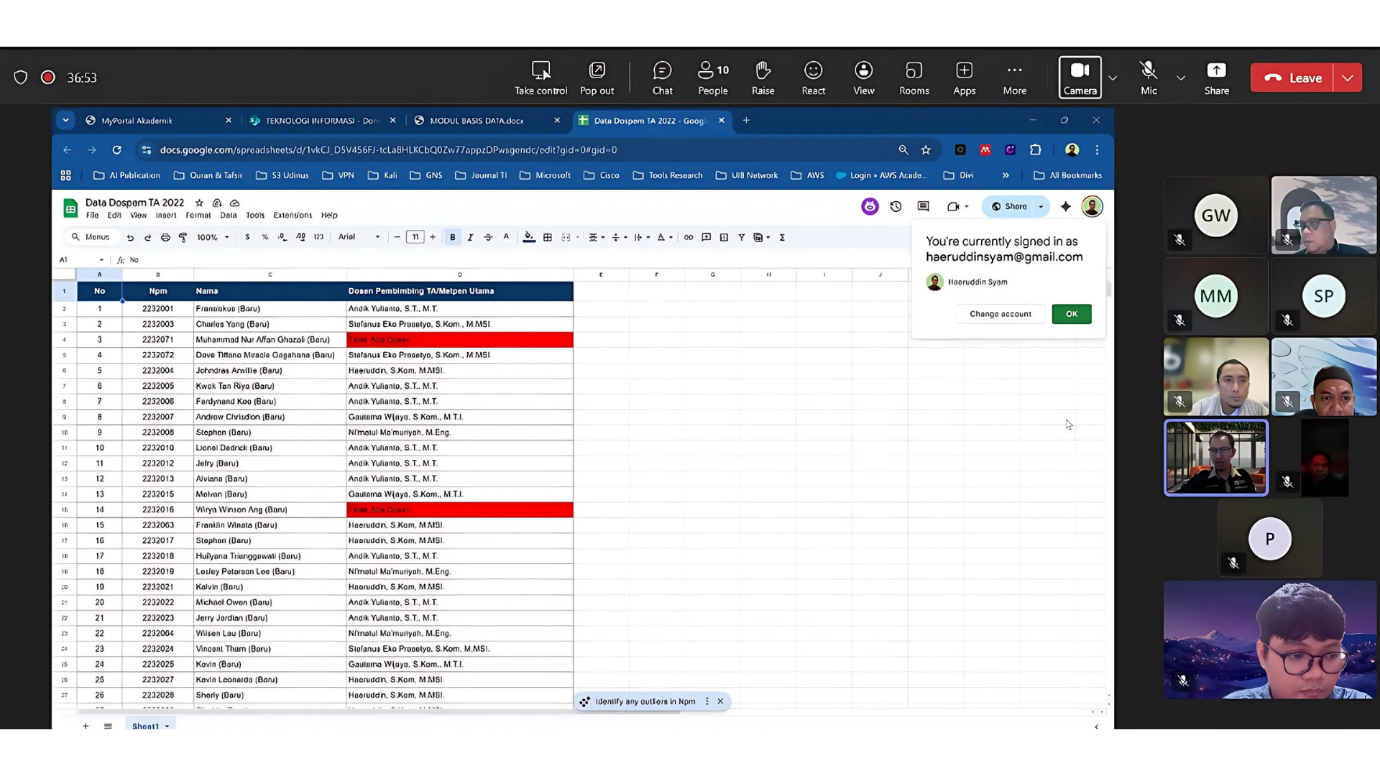Open the Rooms breakout icon
Image resolution: width=1380 pixels, height=776 pixels.
point(913,77)
